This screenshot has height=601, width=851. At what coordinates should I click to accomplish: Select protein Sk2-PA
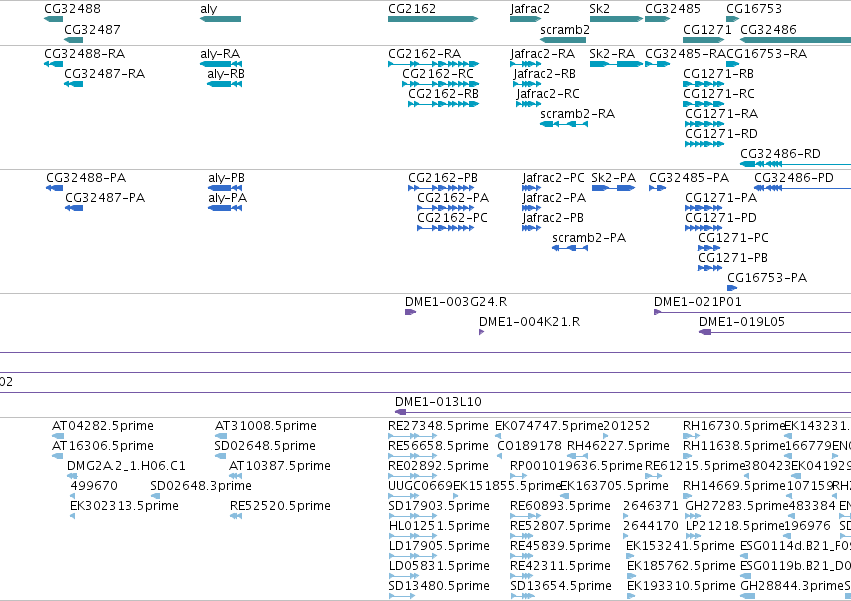[x=613, y=188]
